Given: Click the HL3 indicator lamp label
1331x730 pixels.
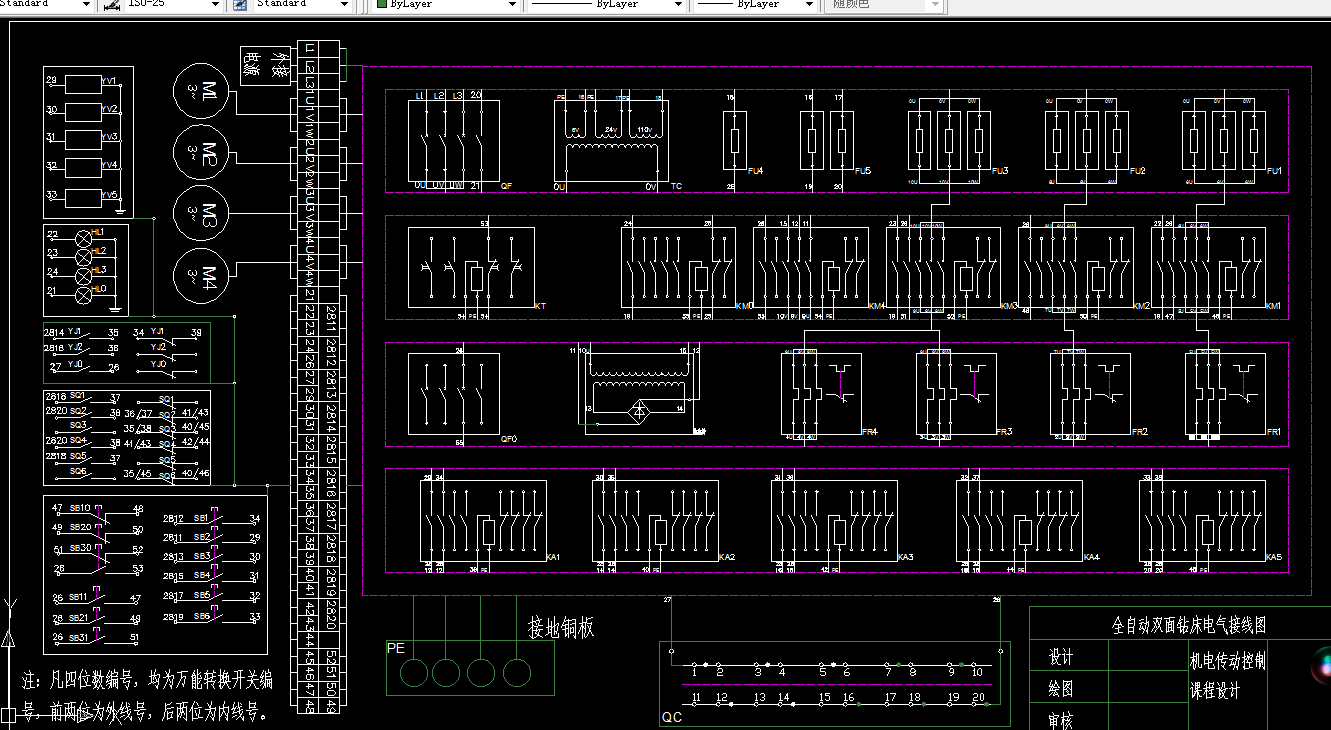Looking at the screenshot, I should pos(98,270).
